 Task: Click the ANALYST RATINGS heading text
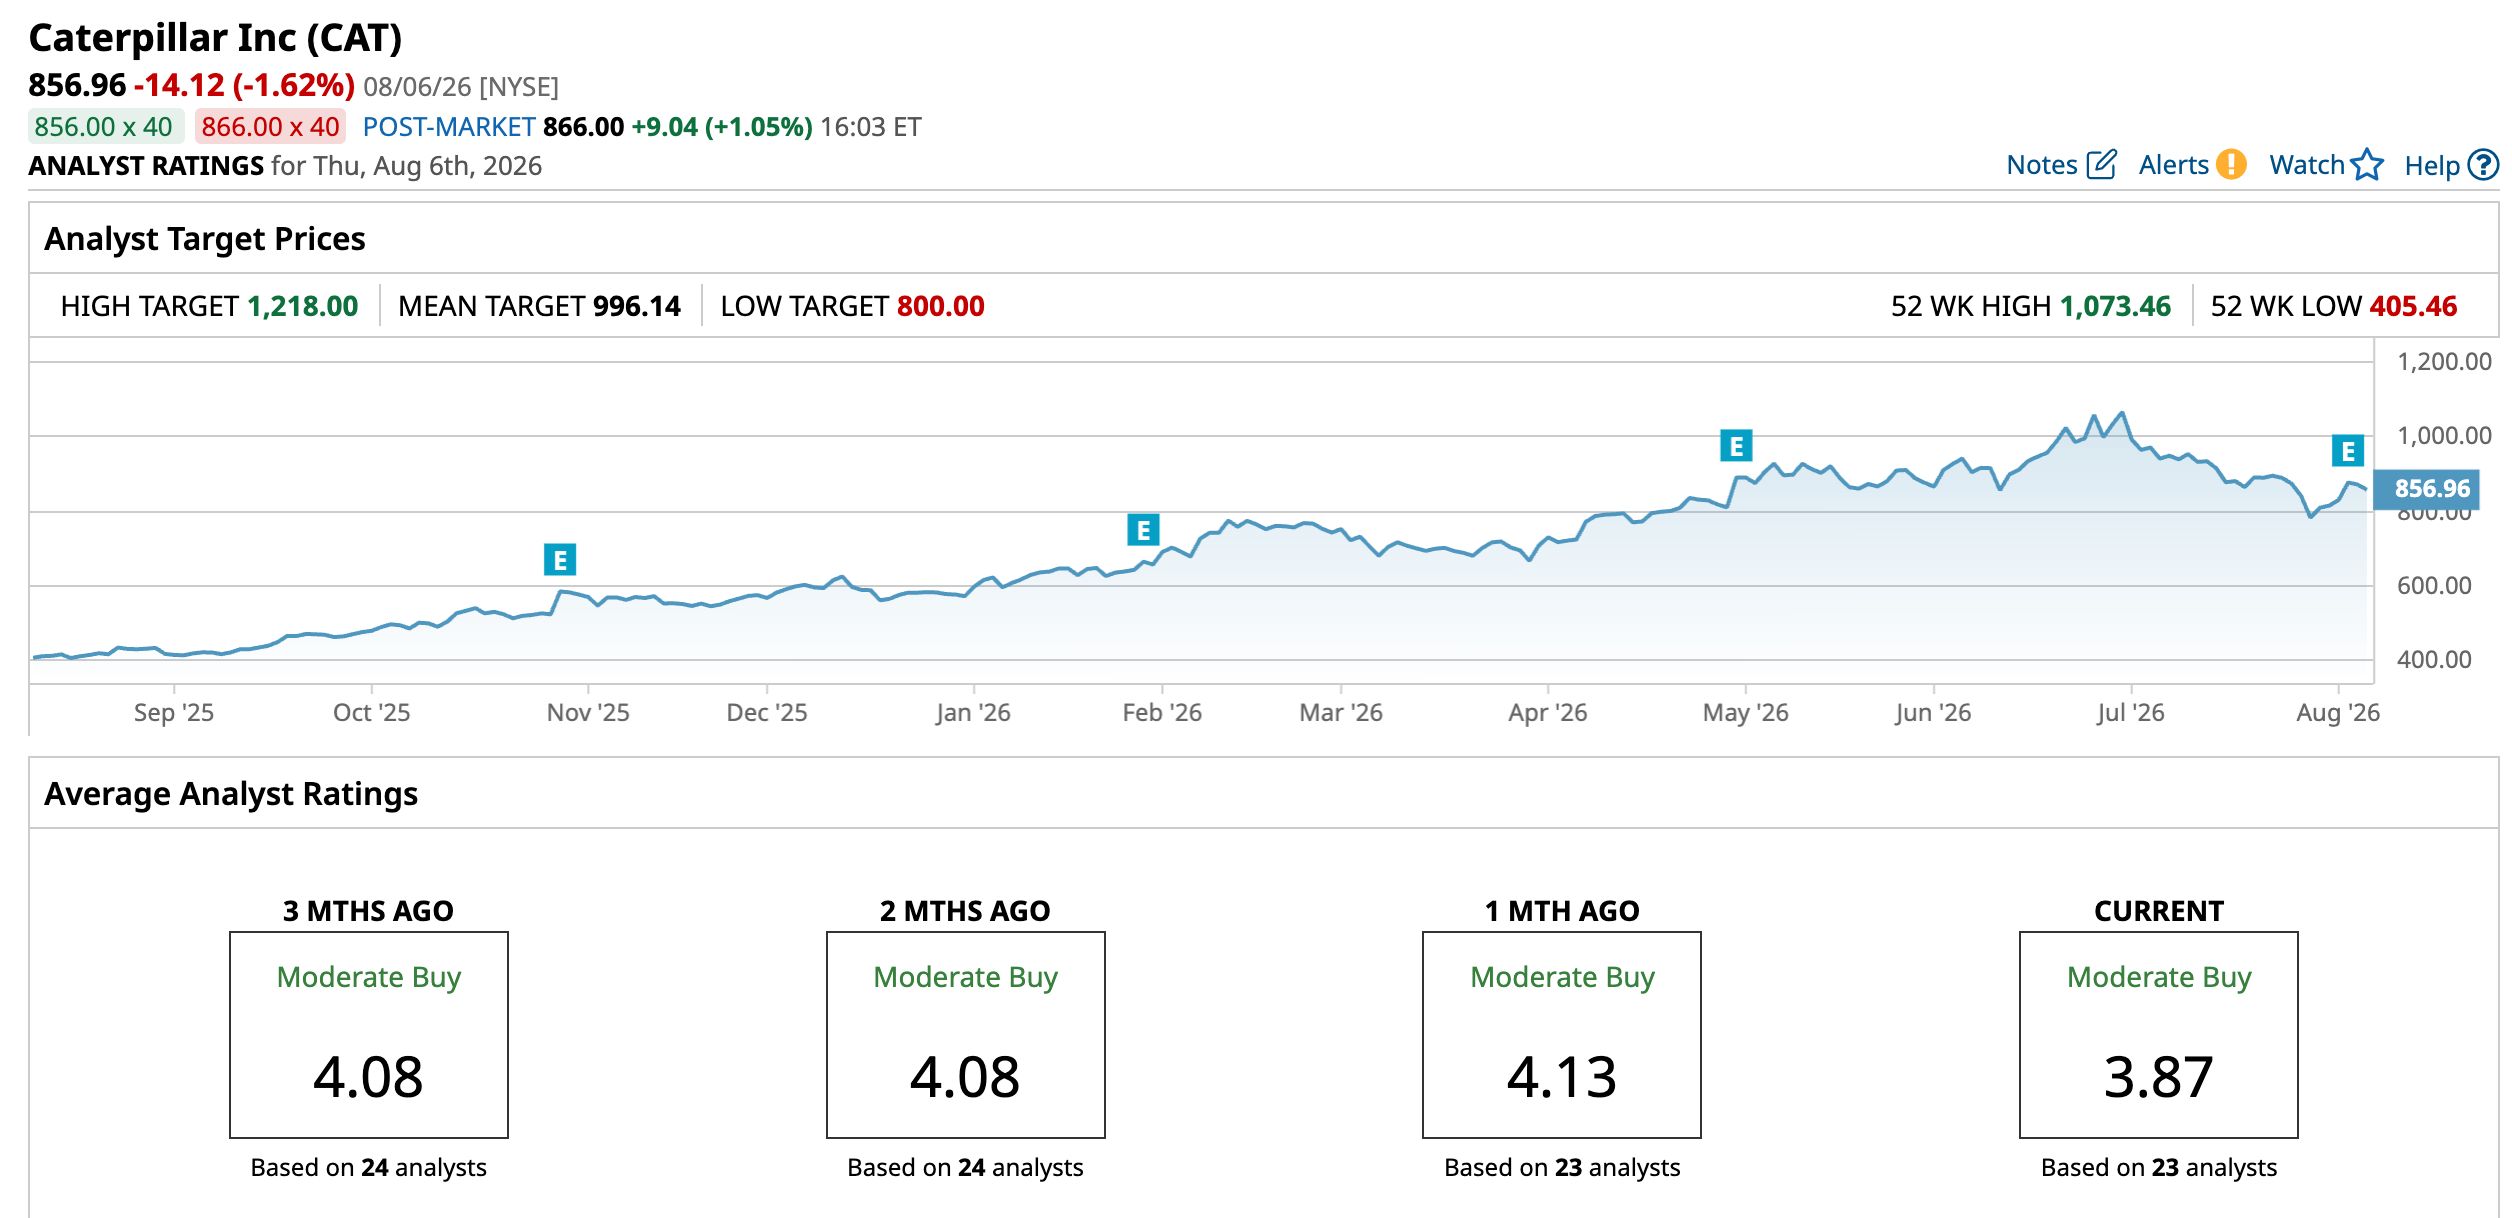click(x=146, y=166)
